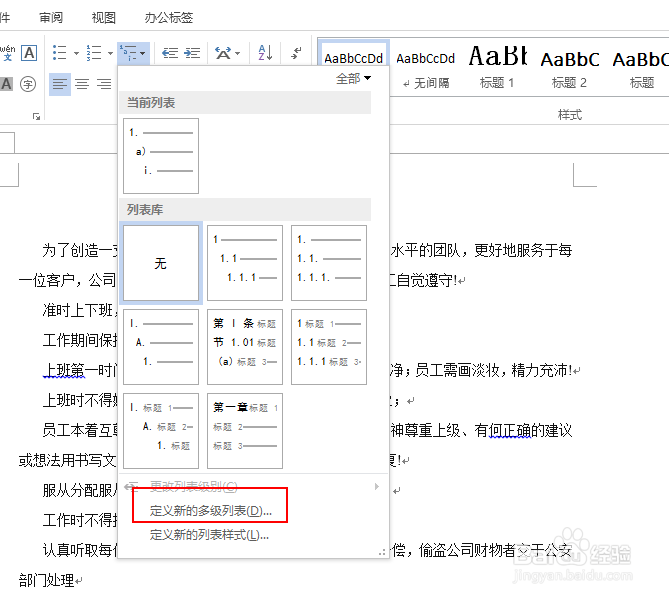669x599 pixels.
Task: Select the current list 1. a) i. thumbnail
Action: pos(161,156)
